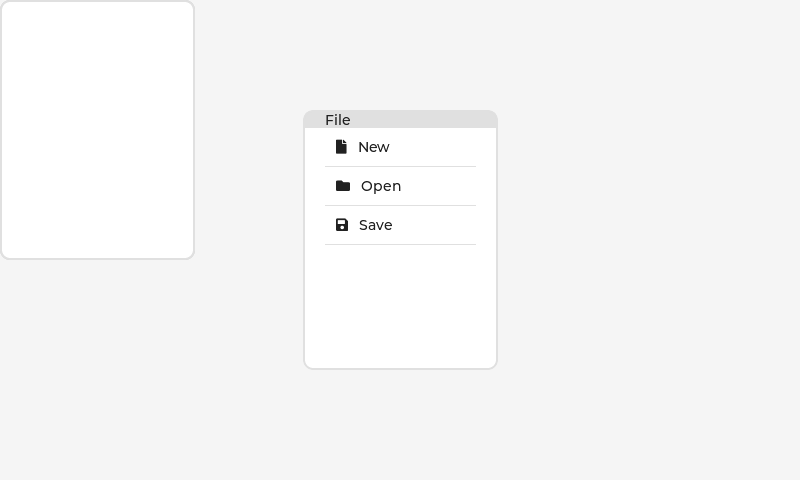This screenshot has height=480, width=800.
Task: Click the Save floppy disk icon
Action: pos(342,225)
